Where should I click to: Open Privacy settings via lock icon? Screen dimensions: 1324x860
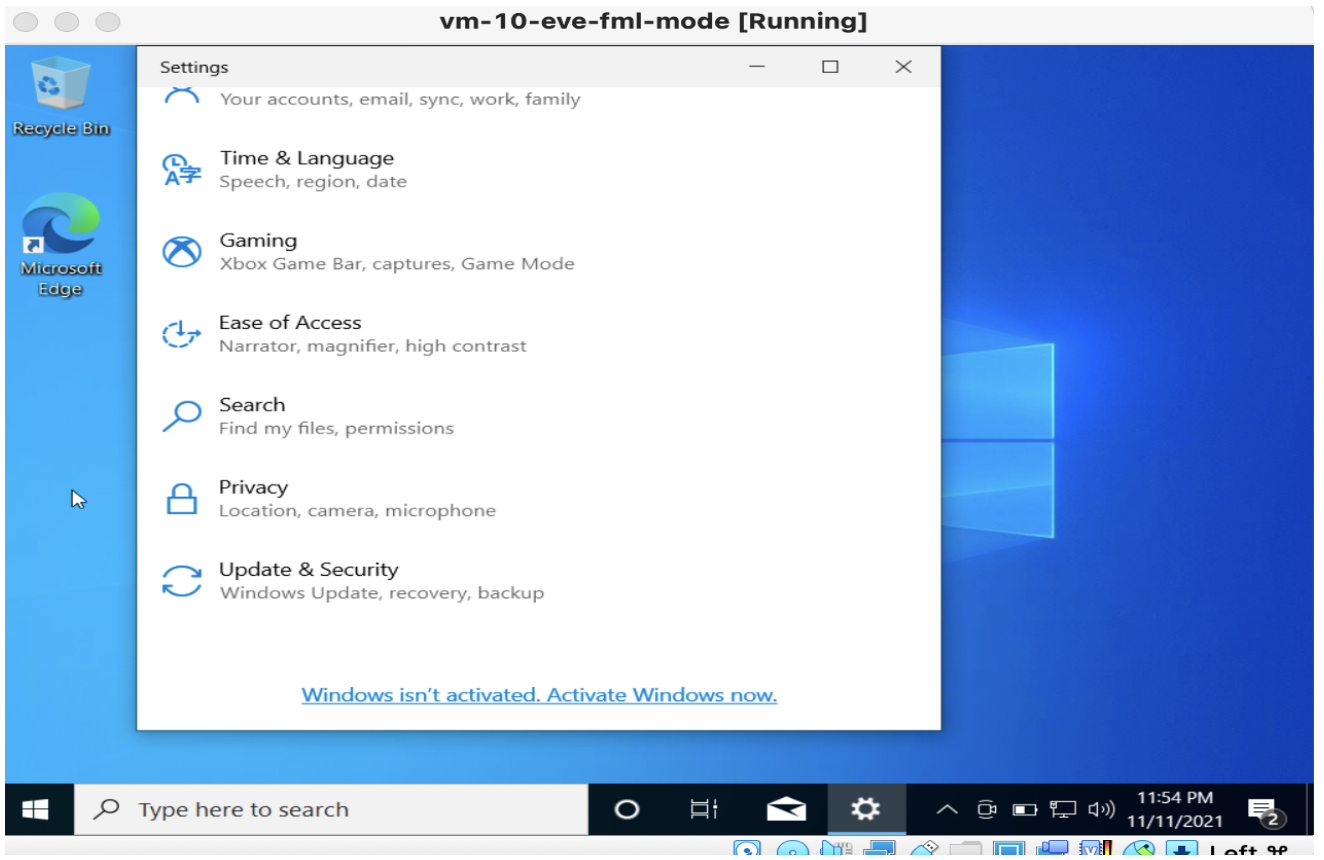[x=181, y=498]
